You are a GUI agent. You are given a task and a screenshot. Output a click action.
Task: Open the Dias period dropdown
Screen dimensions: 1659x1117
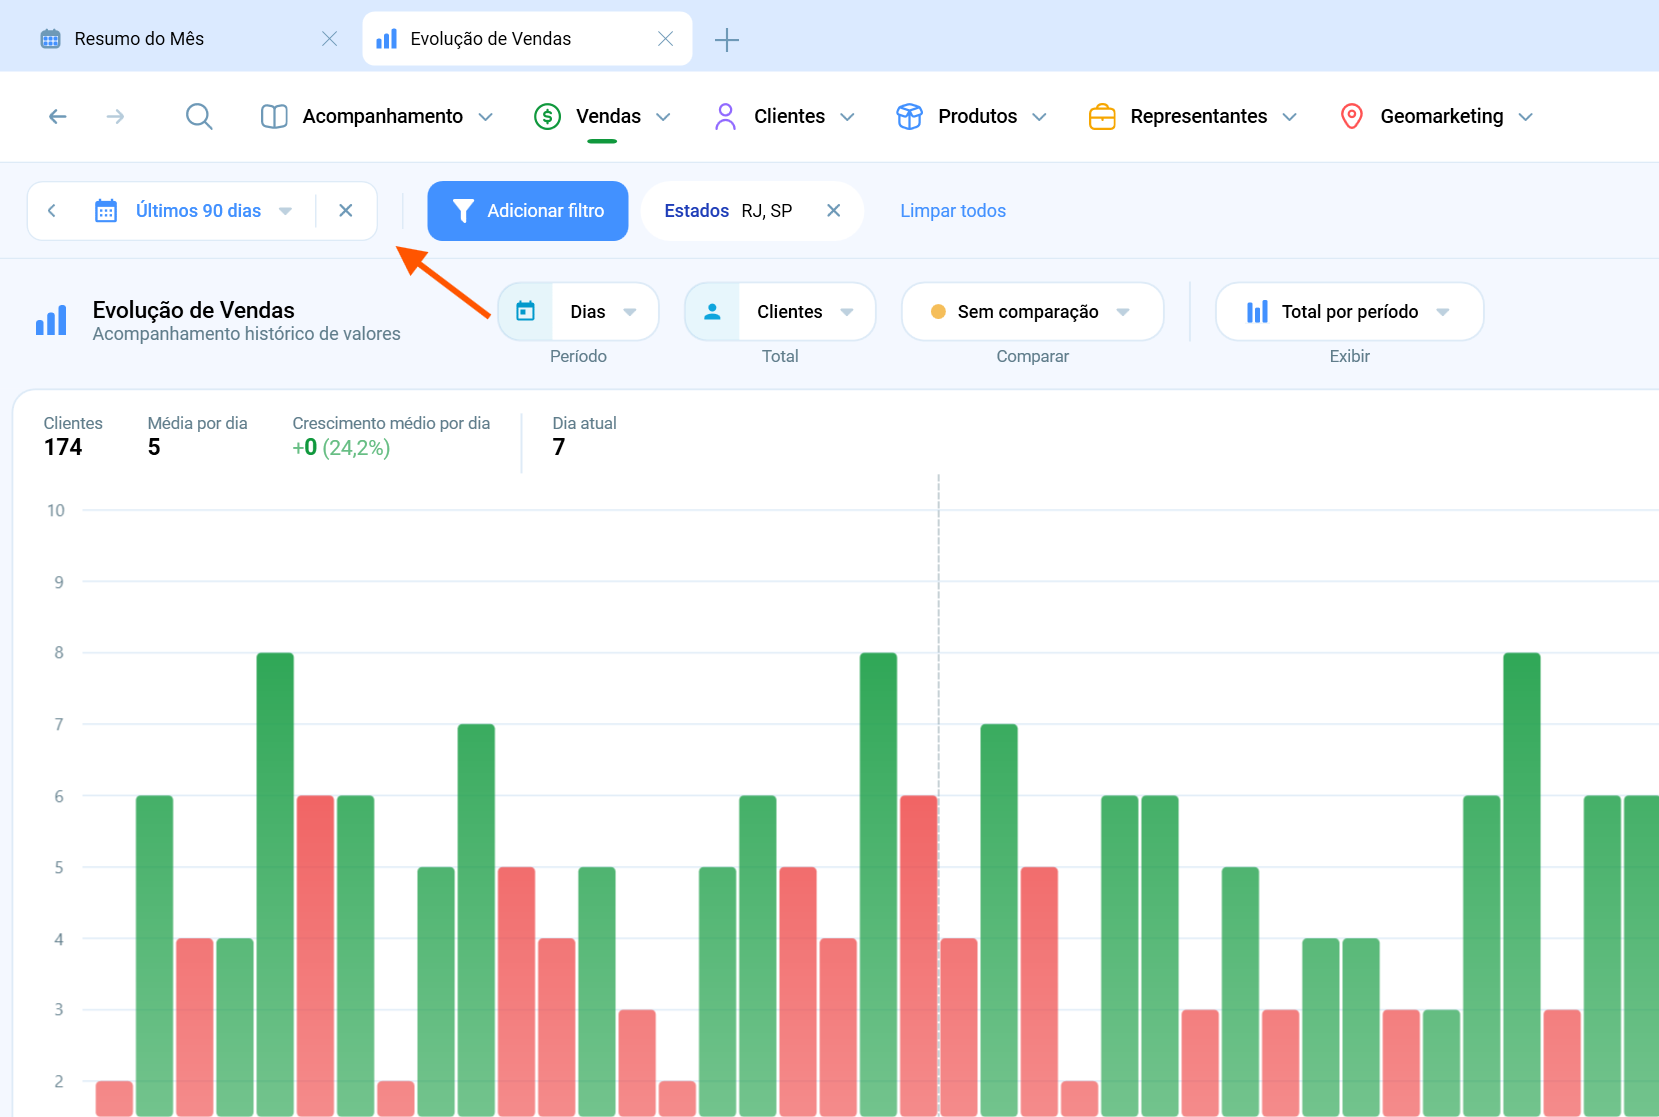[578, 312]
